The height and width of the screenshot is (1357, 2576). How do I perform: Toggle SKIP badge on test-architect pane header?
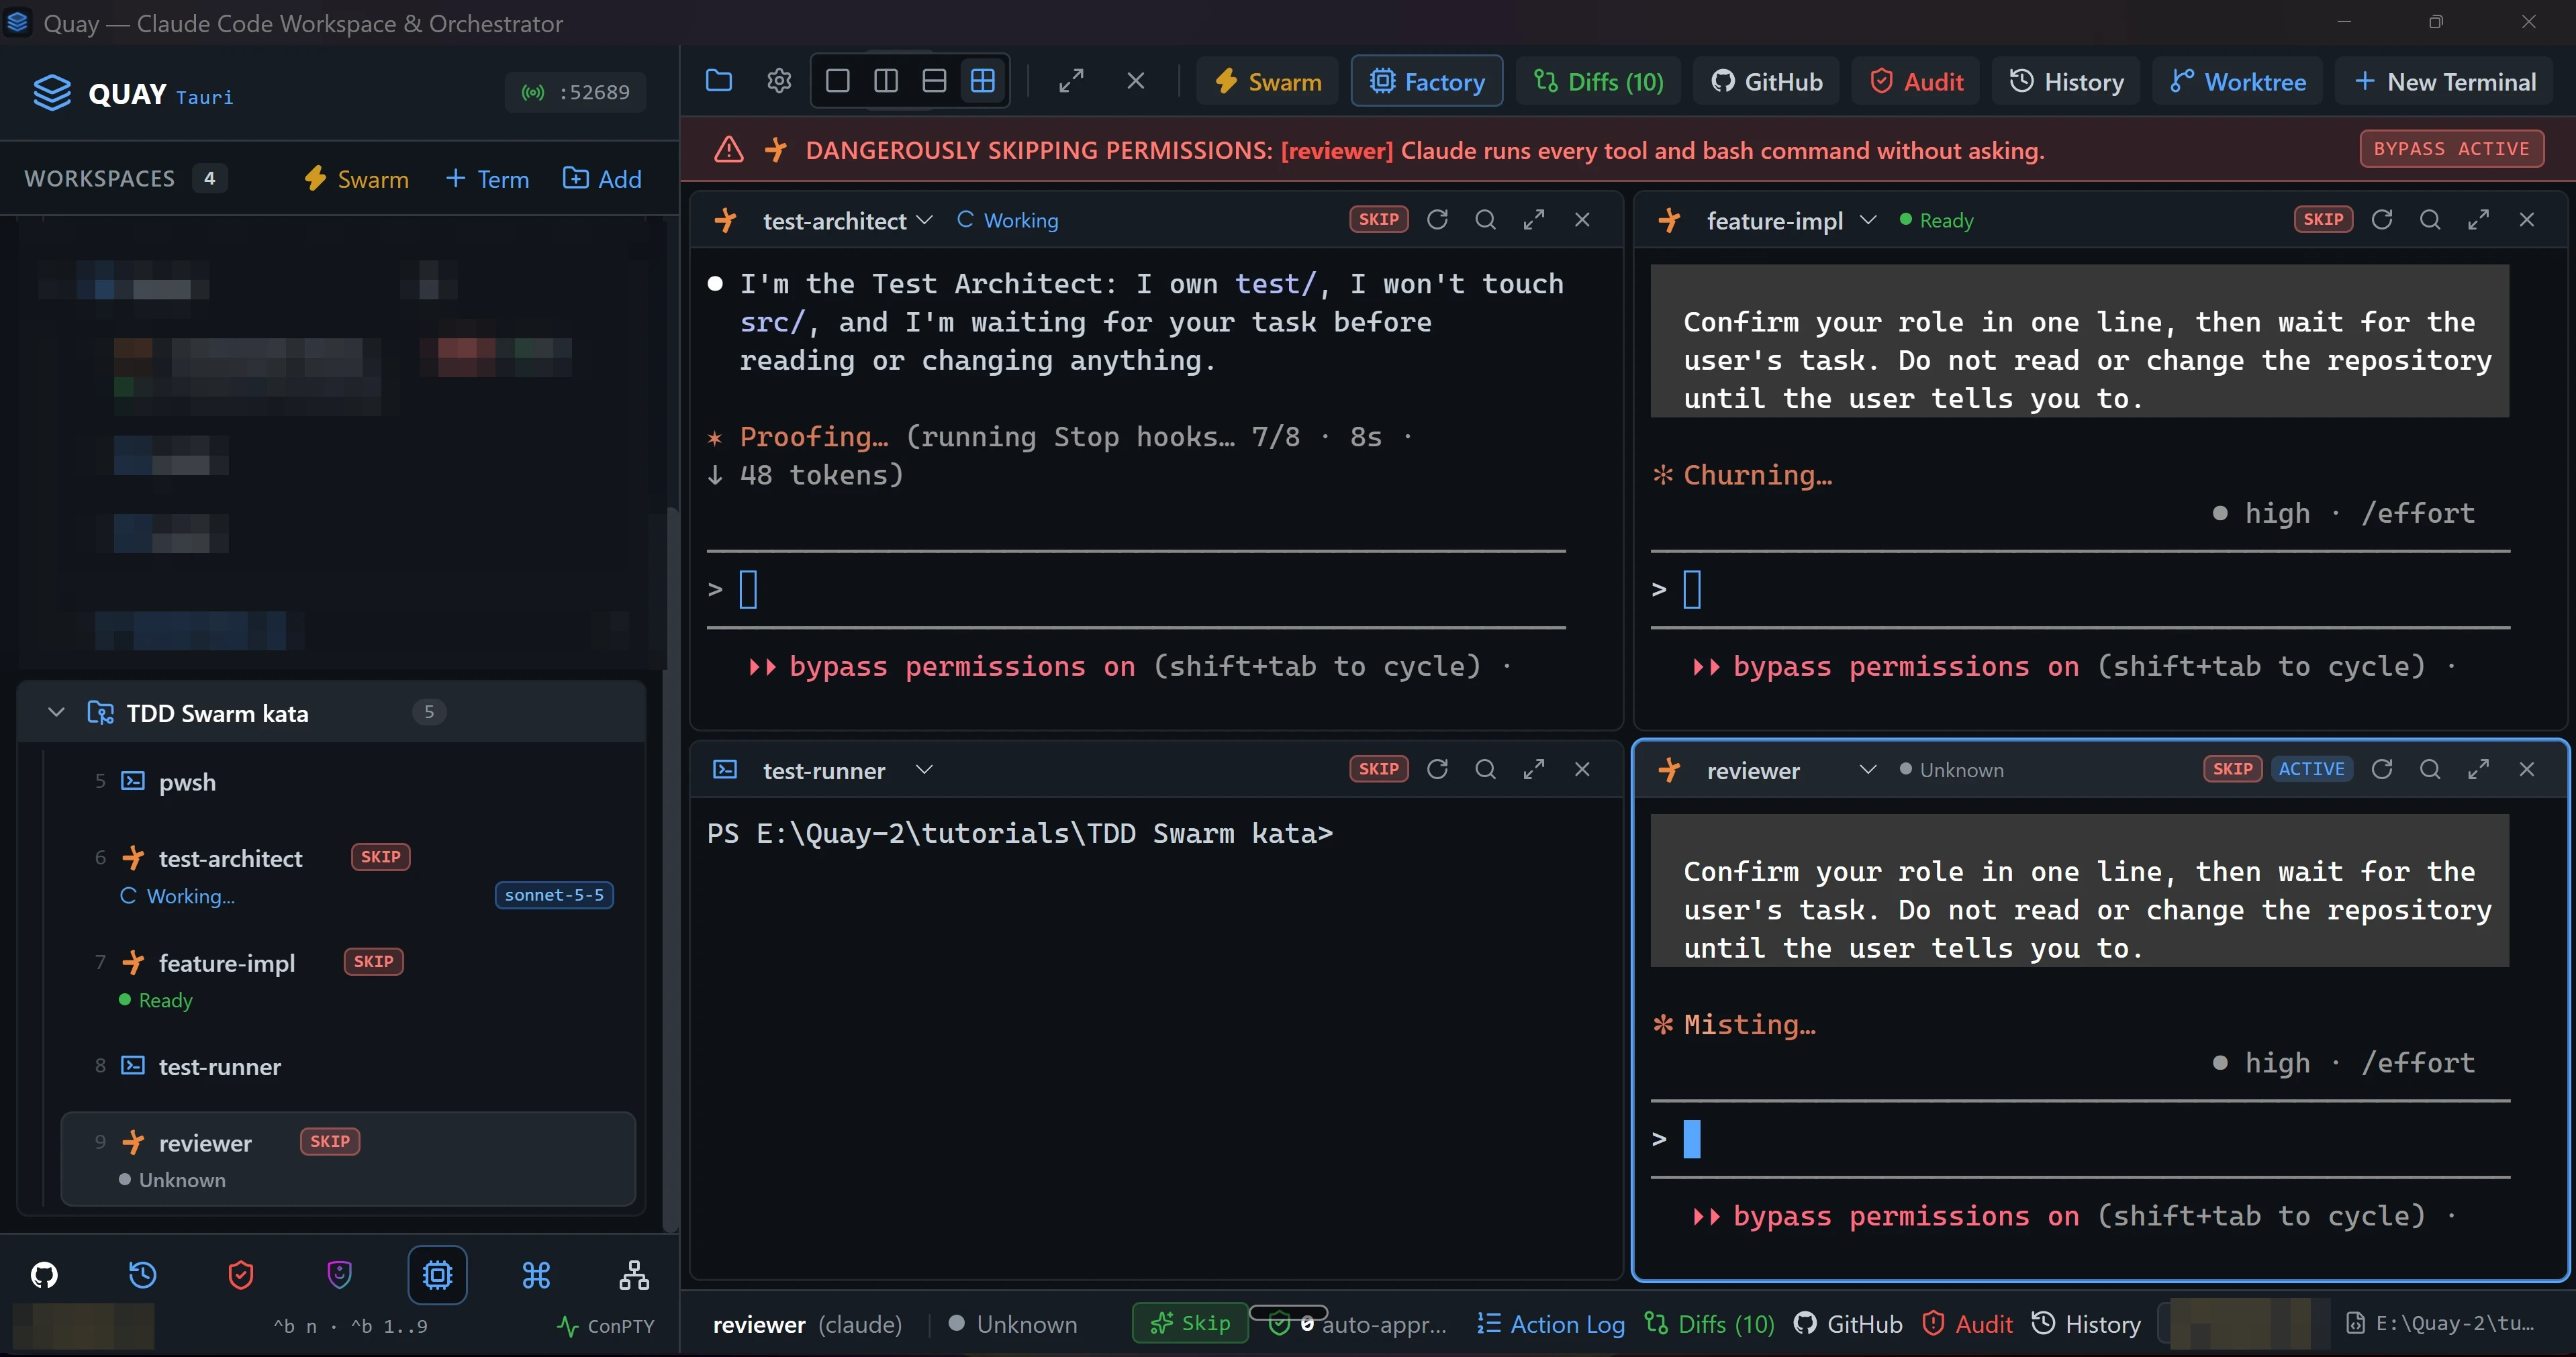(x=1378, y=220)
